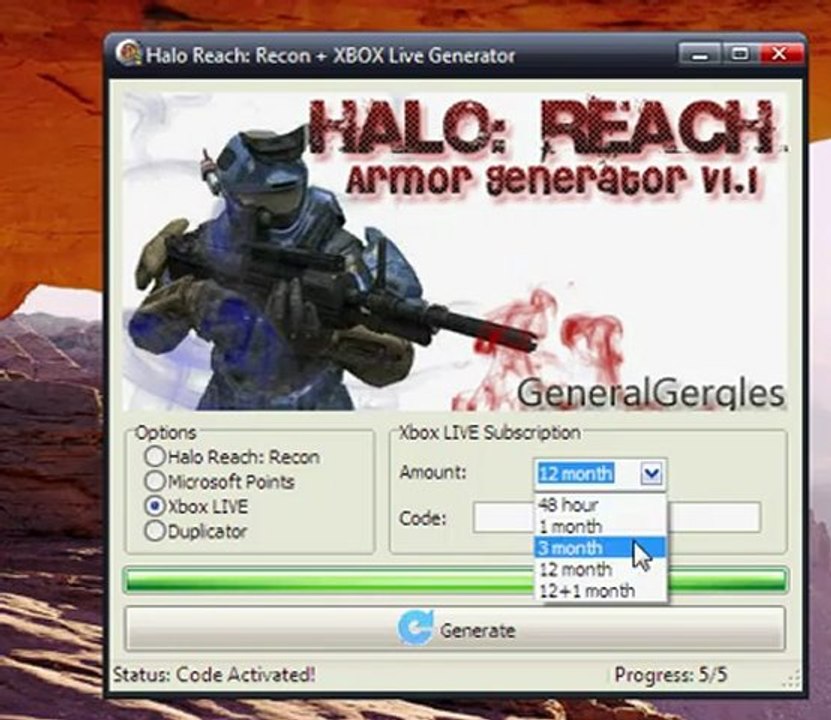
Task: Click the 'Progress: 5/5' status text
Action: point(670,675)
